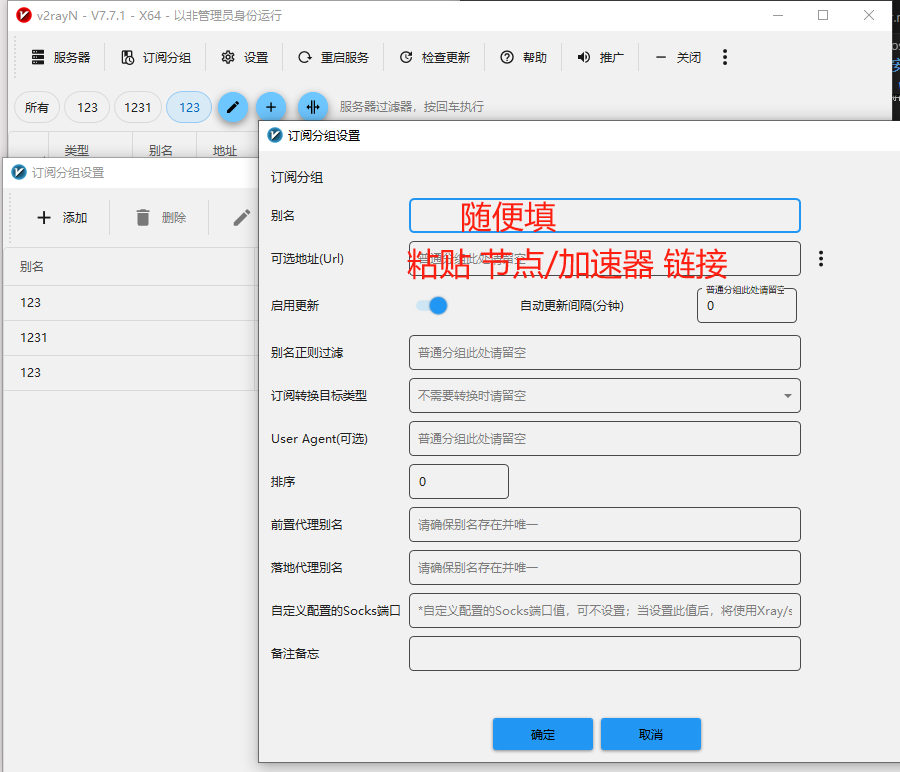This screenshot has width=900, height=772.
Task: Click the three-dot icon beside Url field
Action: 821,259
